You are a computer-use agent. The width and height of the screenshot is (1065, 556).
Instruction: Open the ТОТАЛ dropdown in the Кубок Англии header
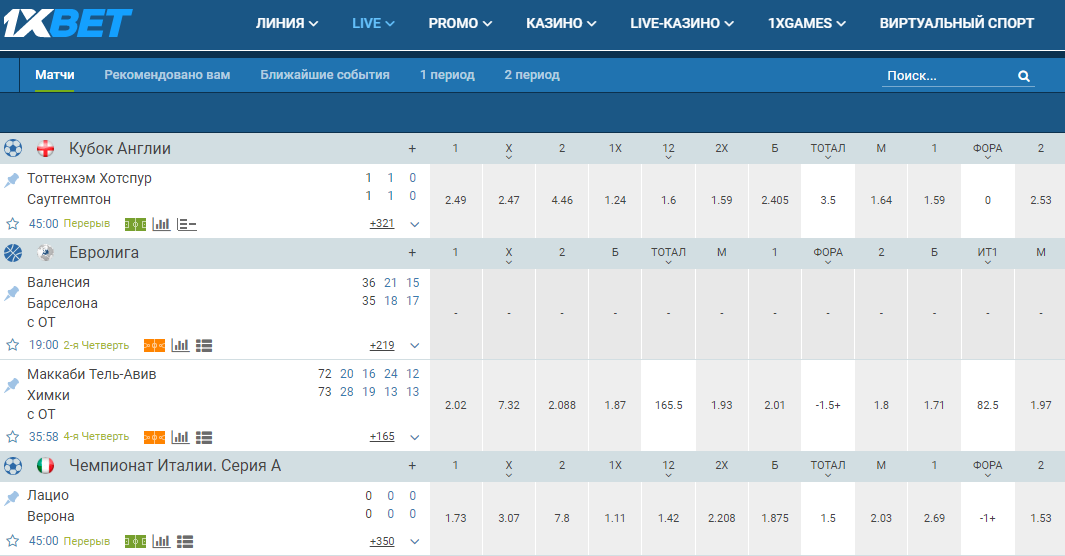tap(828, 151)
